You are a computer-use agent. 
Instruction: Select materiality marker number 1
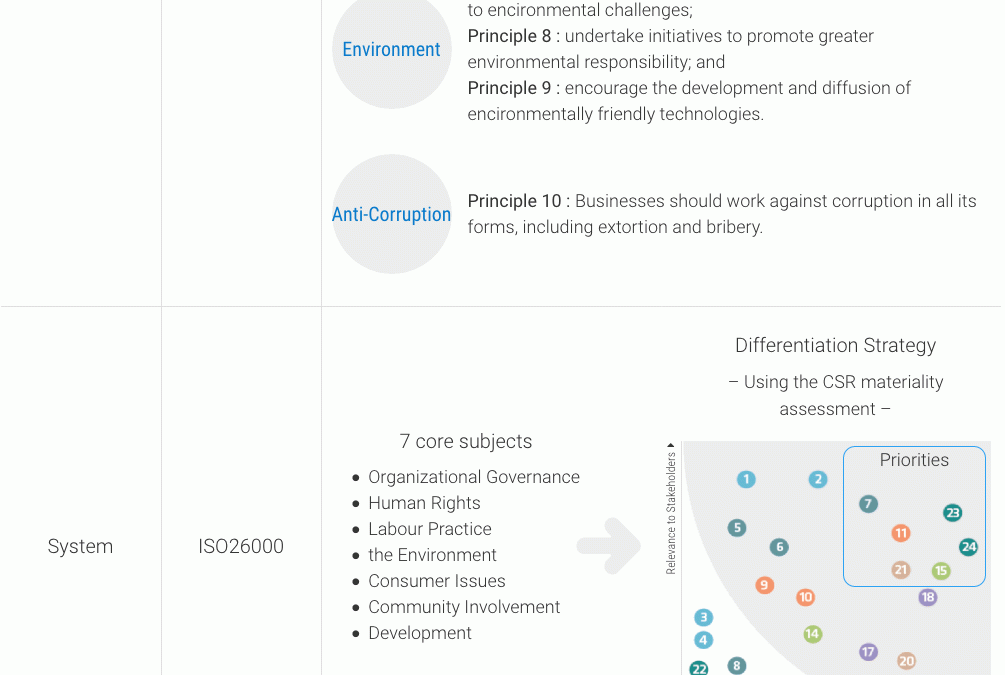click(746, 479)
